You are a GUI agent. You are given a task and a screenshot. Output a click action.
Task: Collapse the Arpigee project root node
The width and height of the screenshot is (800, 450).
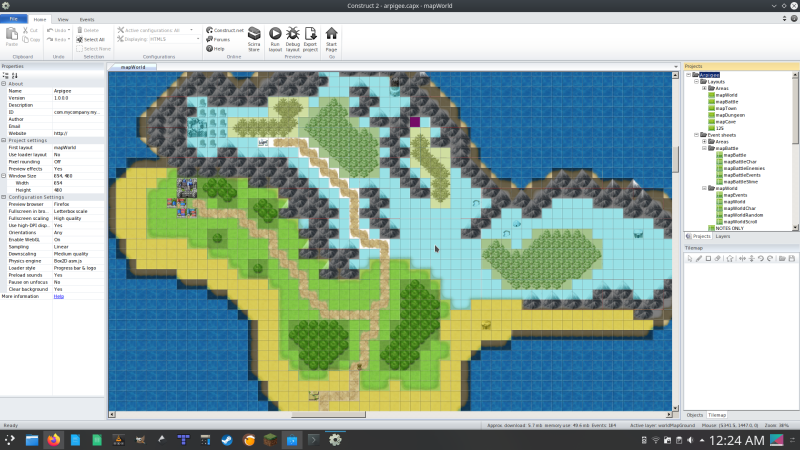(x=688, y=75)
